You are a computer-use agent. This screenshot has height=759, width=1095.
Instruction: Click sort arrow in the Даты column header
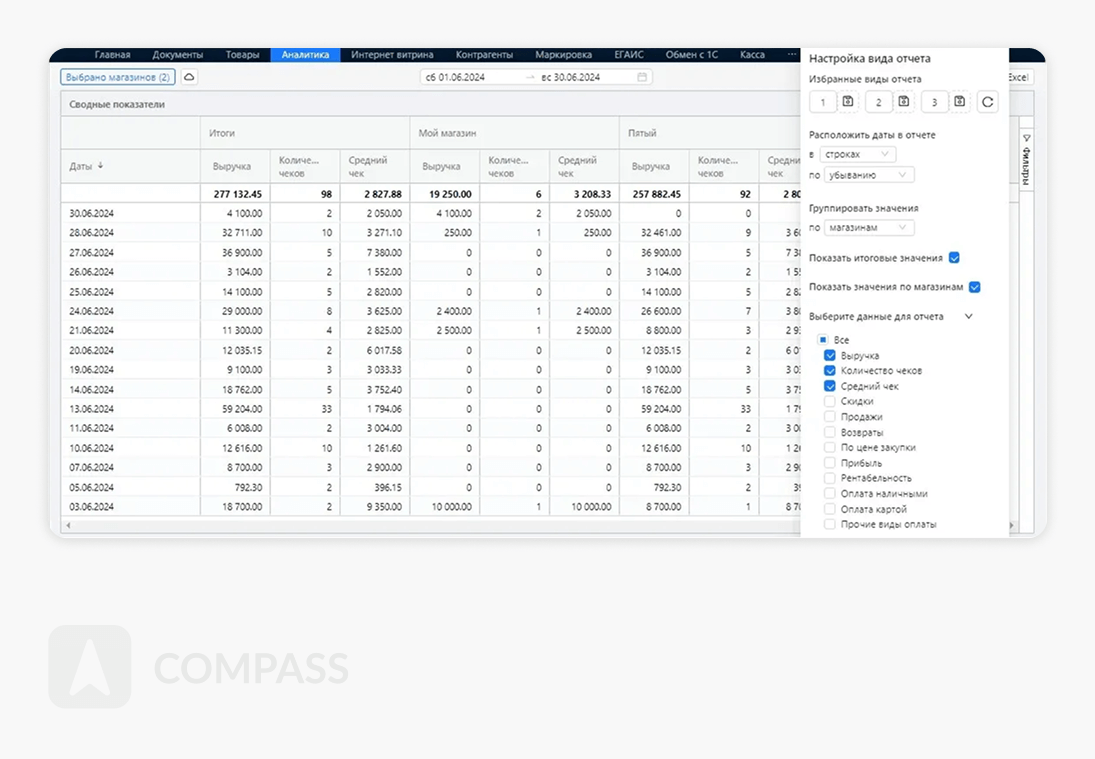point(100,166)
